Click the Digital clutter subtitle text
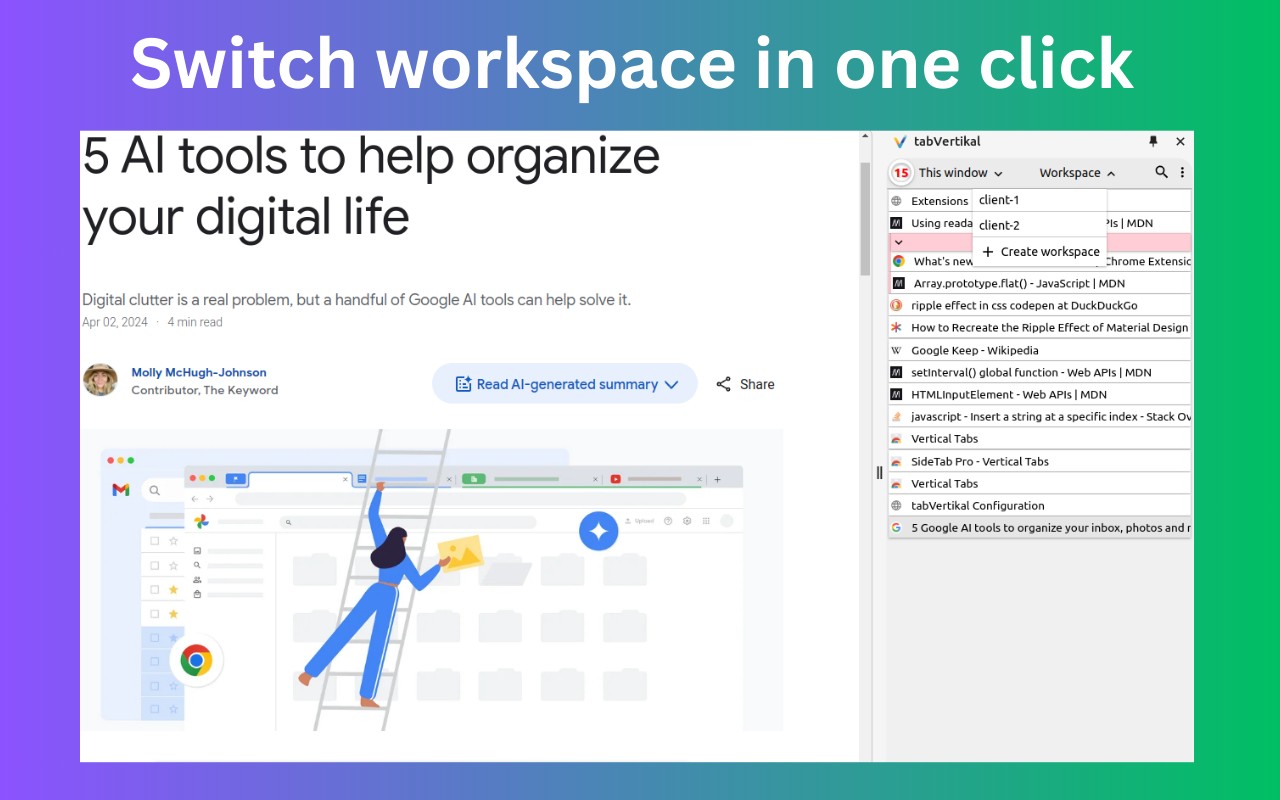The image size is (1280, 800). (356, 300)
